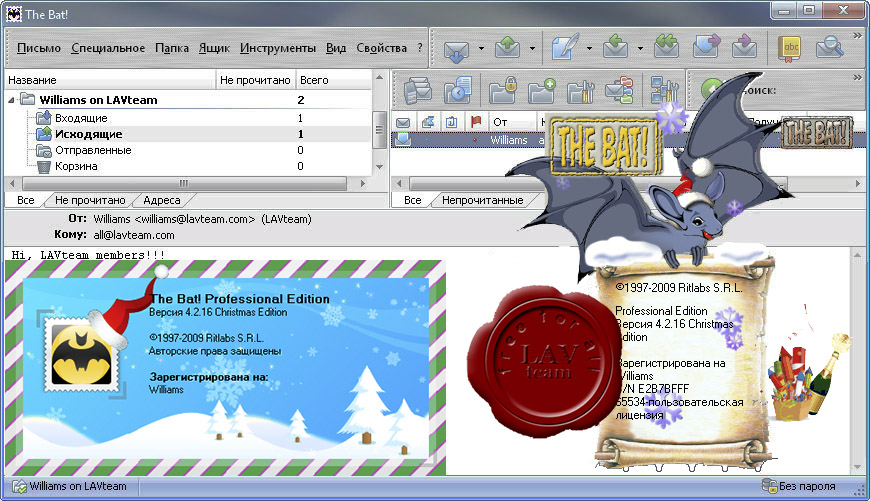Click the stacked envelopes mailbox icon
Image resolution: width=870 pixels, height=501 pixels.
(417, 90)
